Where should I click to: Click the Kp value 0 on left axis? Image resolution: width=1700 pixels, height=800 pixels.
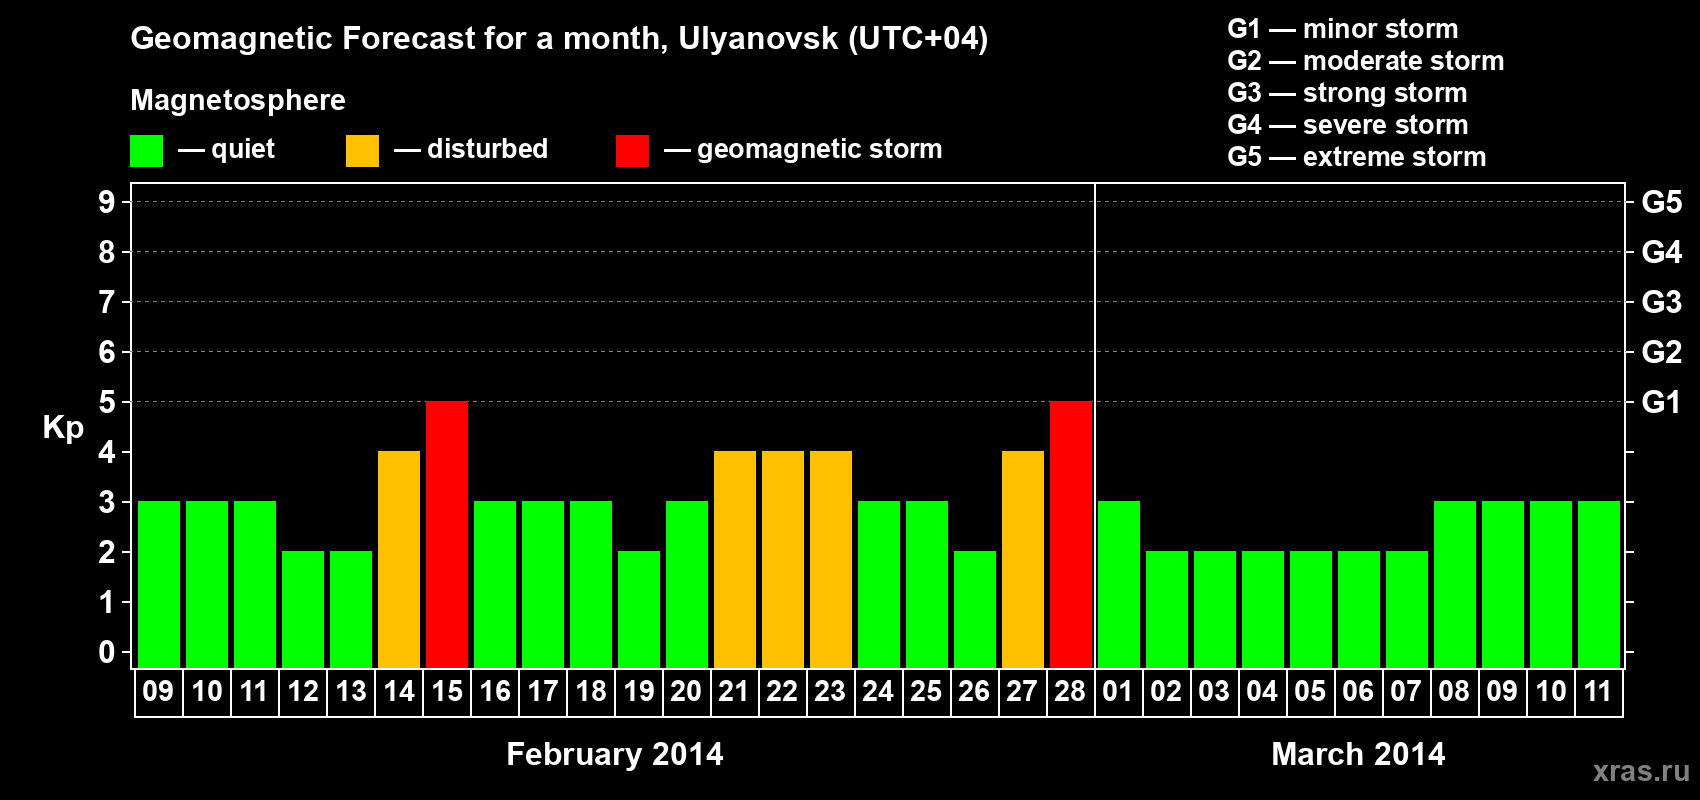click(107, 652)
